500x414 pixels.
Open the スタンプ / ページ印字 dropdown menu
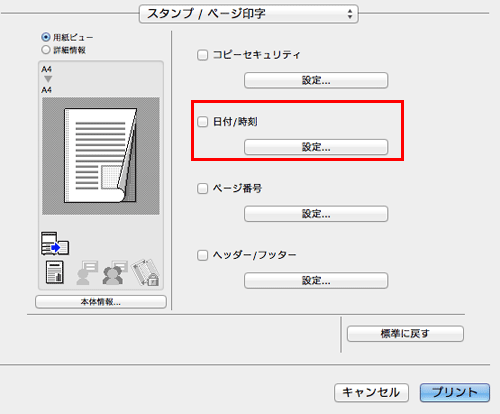point(249,14)
